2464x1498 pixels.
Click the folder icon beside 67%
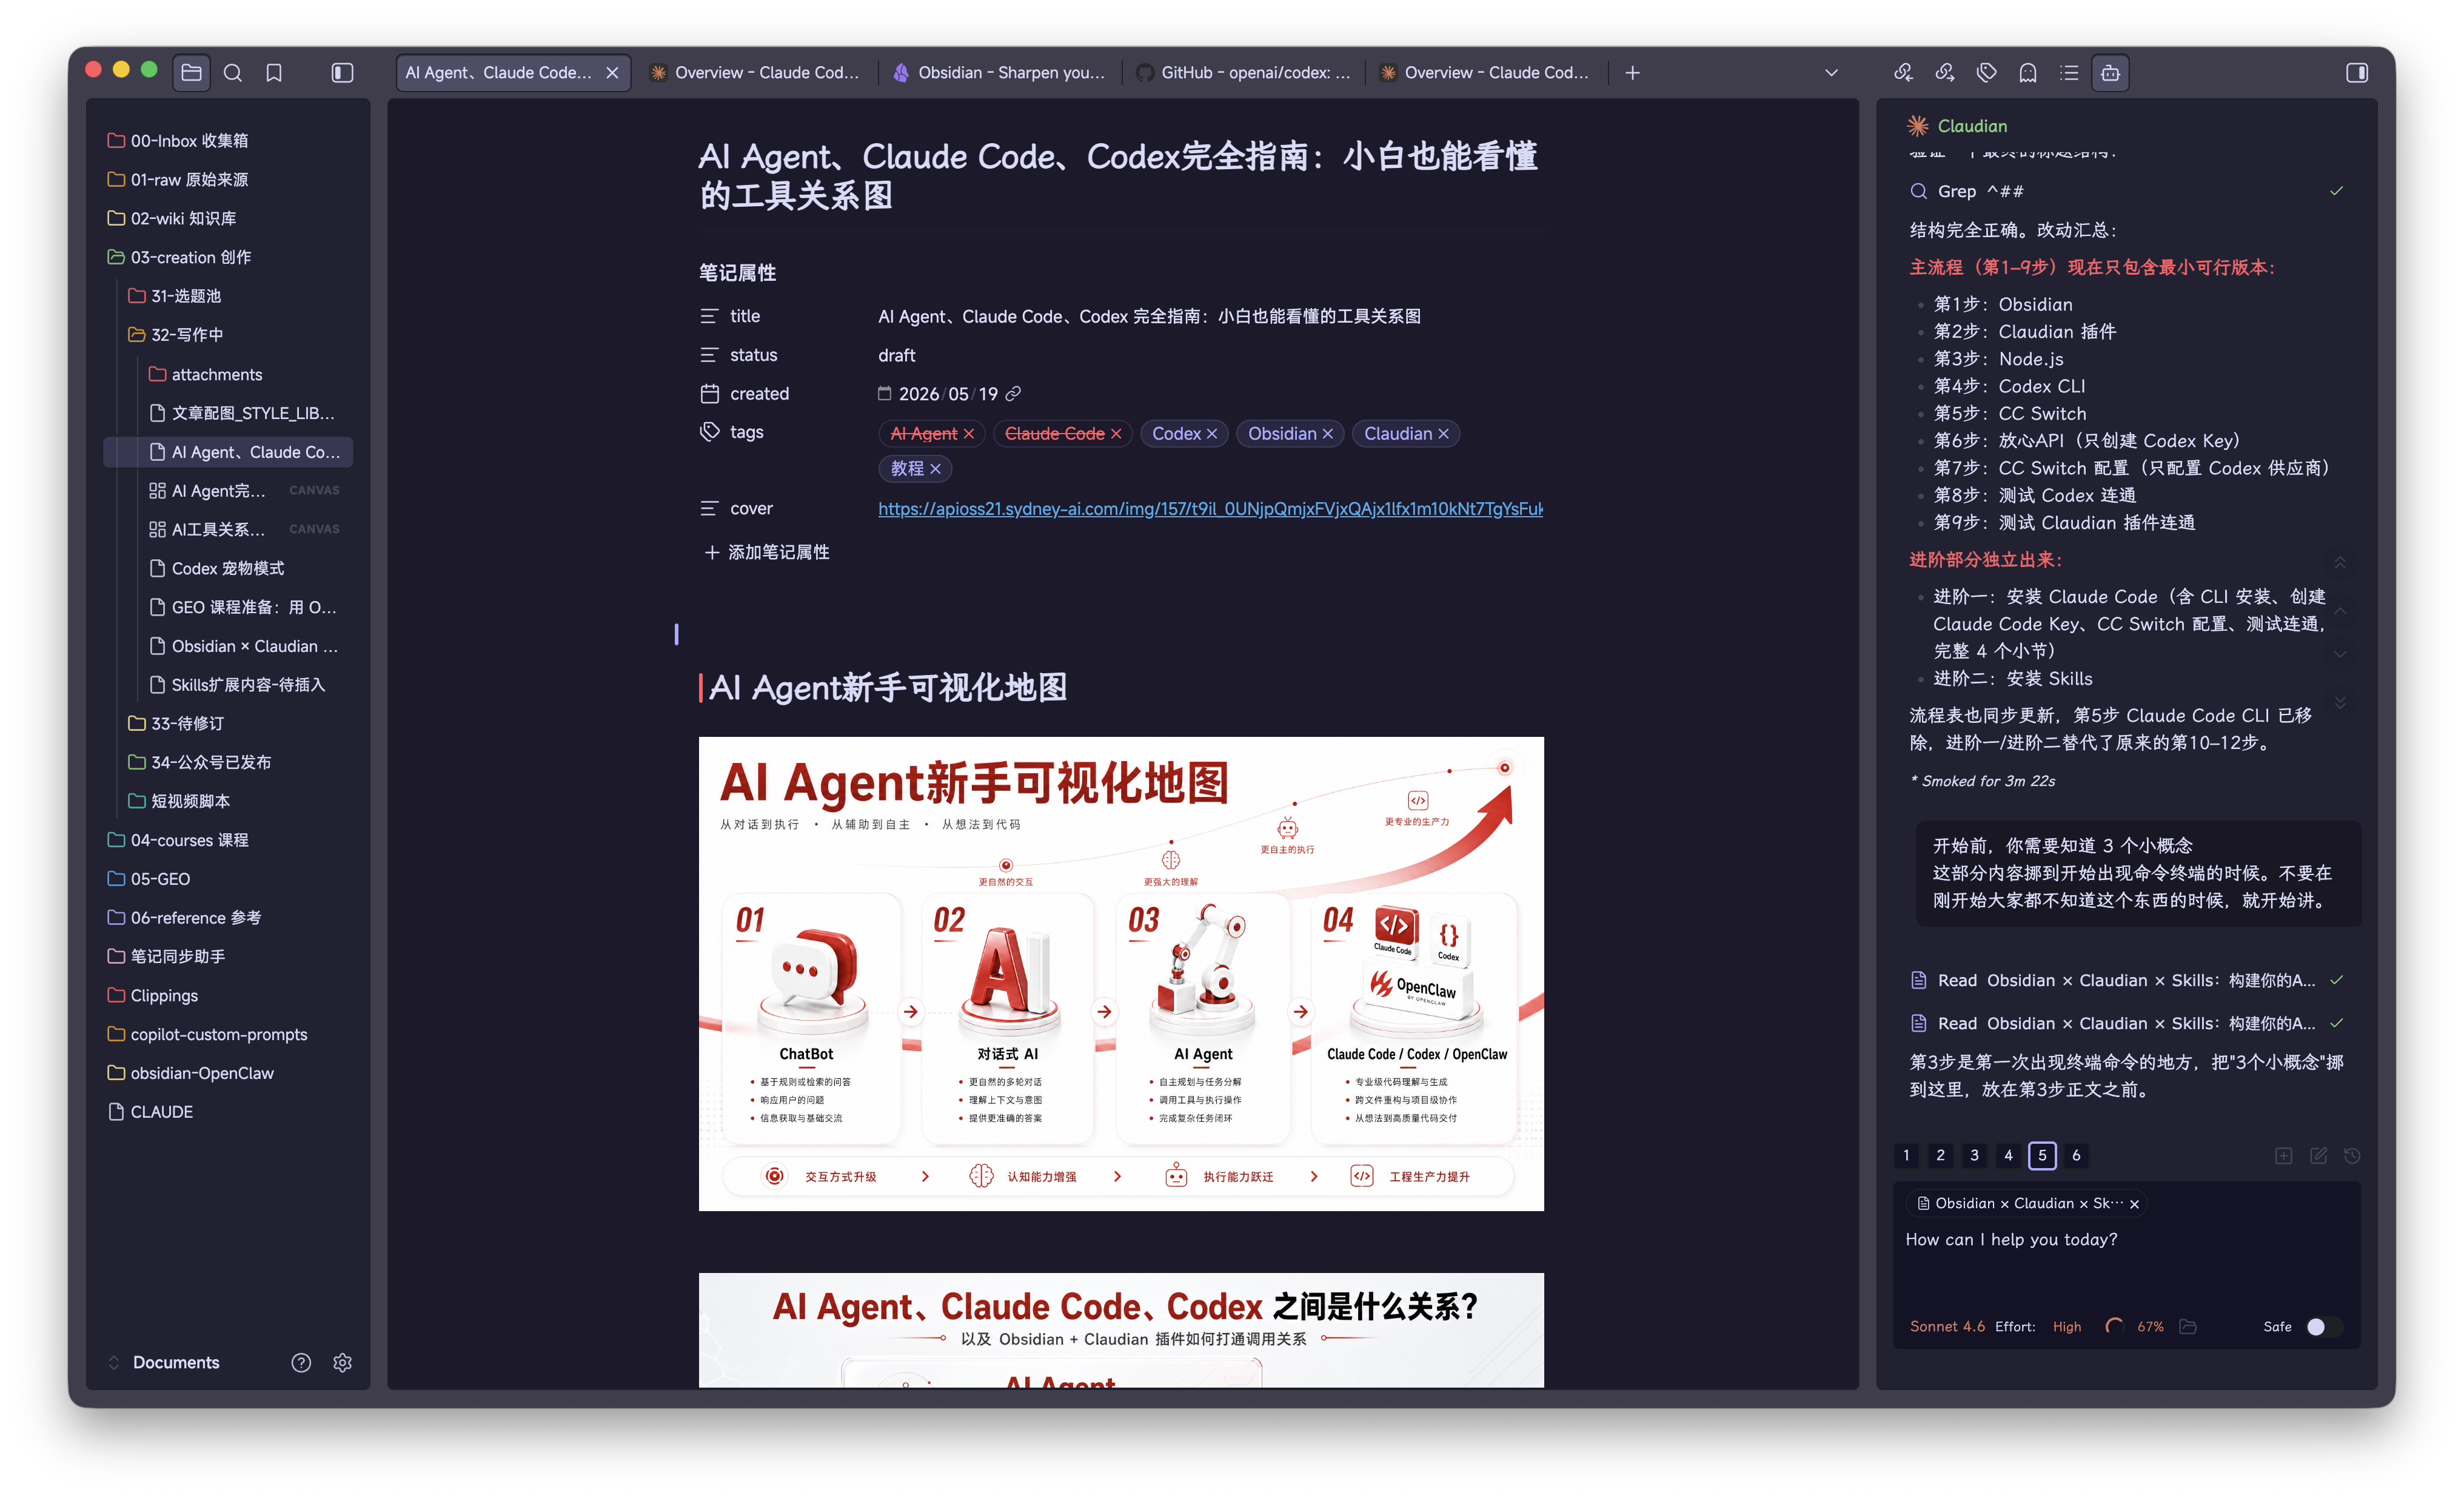(2189, 1326)
